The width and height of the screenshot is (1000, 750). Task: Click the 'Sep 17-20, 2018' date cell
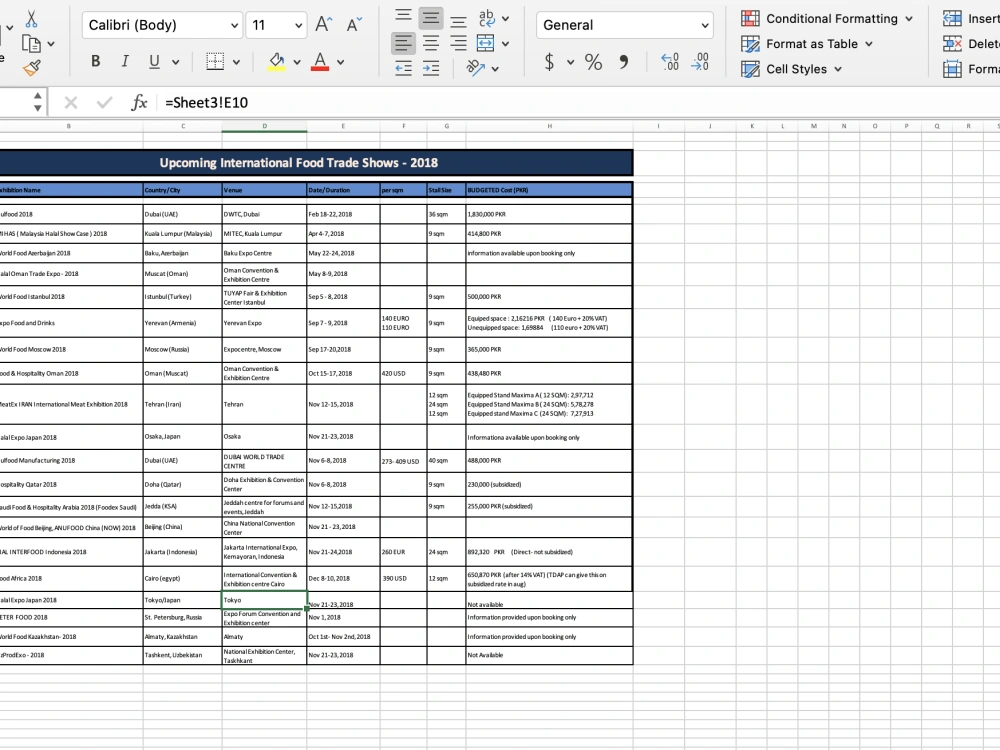(344, 349)
